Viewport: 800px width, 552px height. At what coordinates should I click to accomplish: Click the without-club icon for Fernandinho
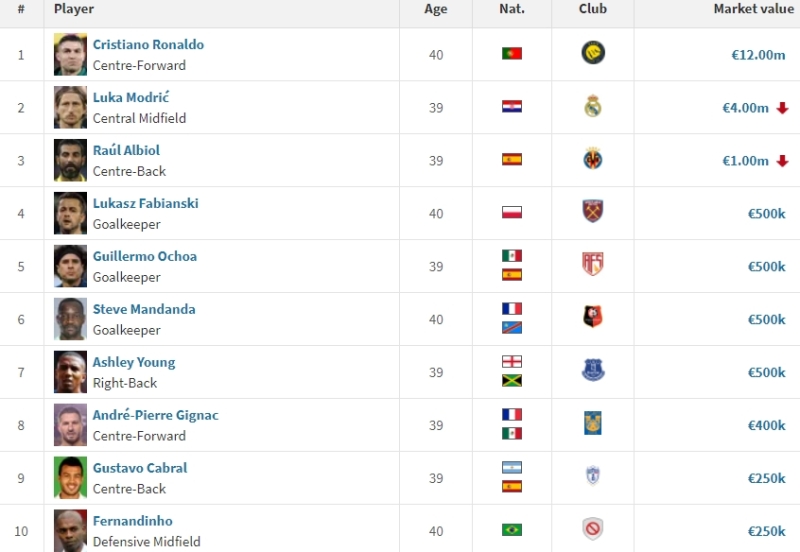point(593,529)
